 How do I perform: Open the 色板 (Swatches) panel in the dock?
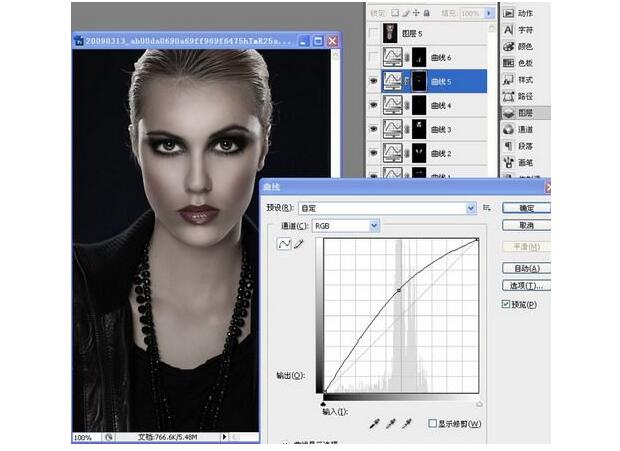click(519, 63)
